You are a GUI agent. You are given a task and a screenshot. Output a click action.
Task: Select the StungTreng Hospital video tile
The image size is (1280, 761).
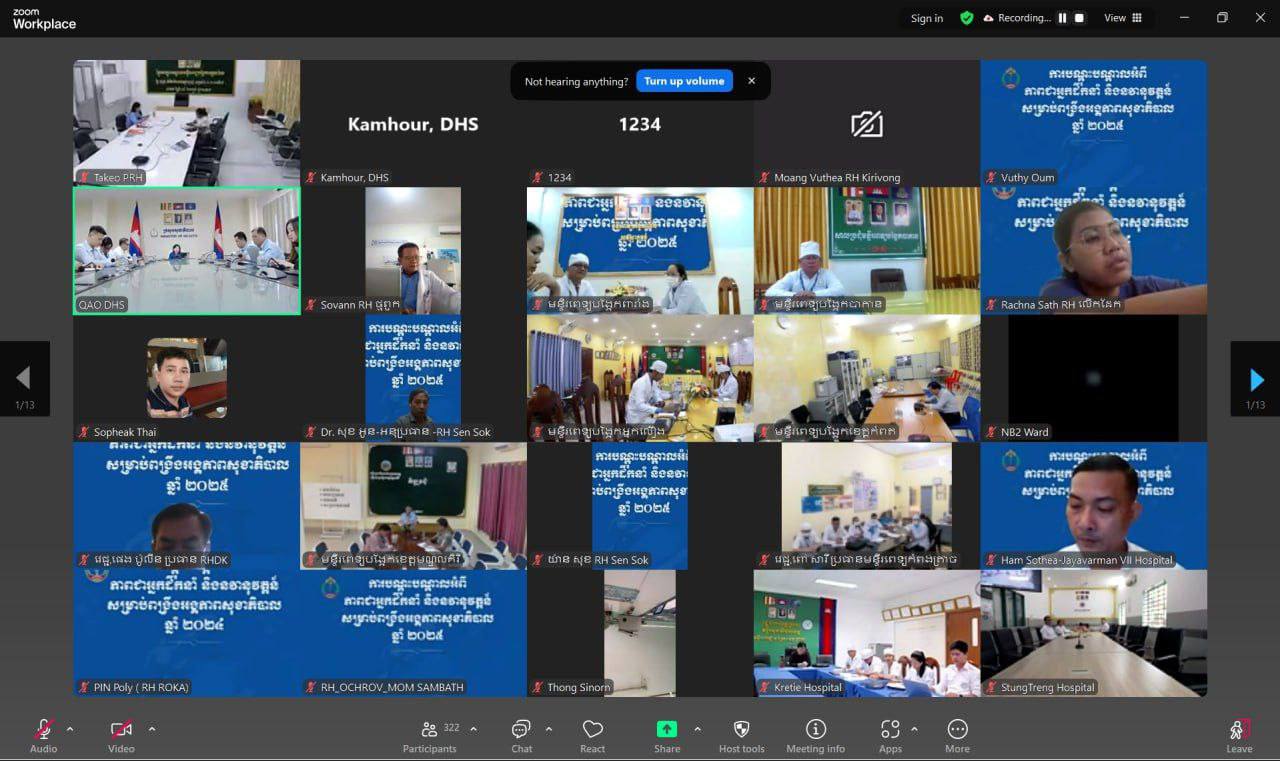1094,633
